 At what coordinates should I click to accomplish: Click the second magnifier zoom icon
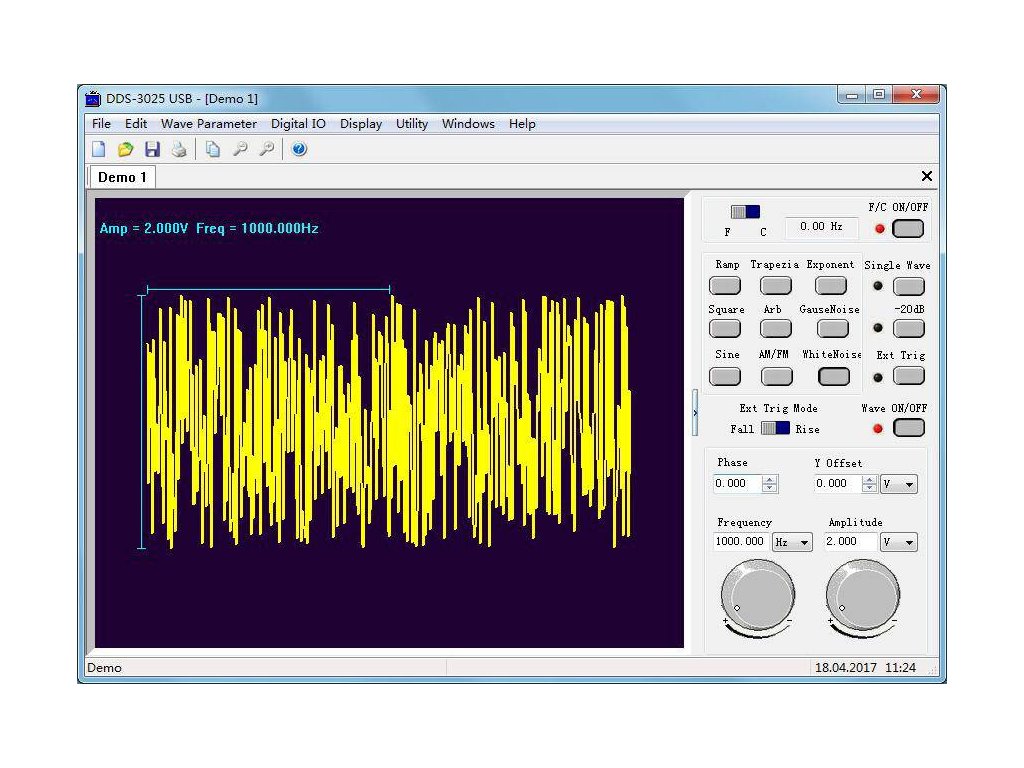(266, 150)
